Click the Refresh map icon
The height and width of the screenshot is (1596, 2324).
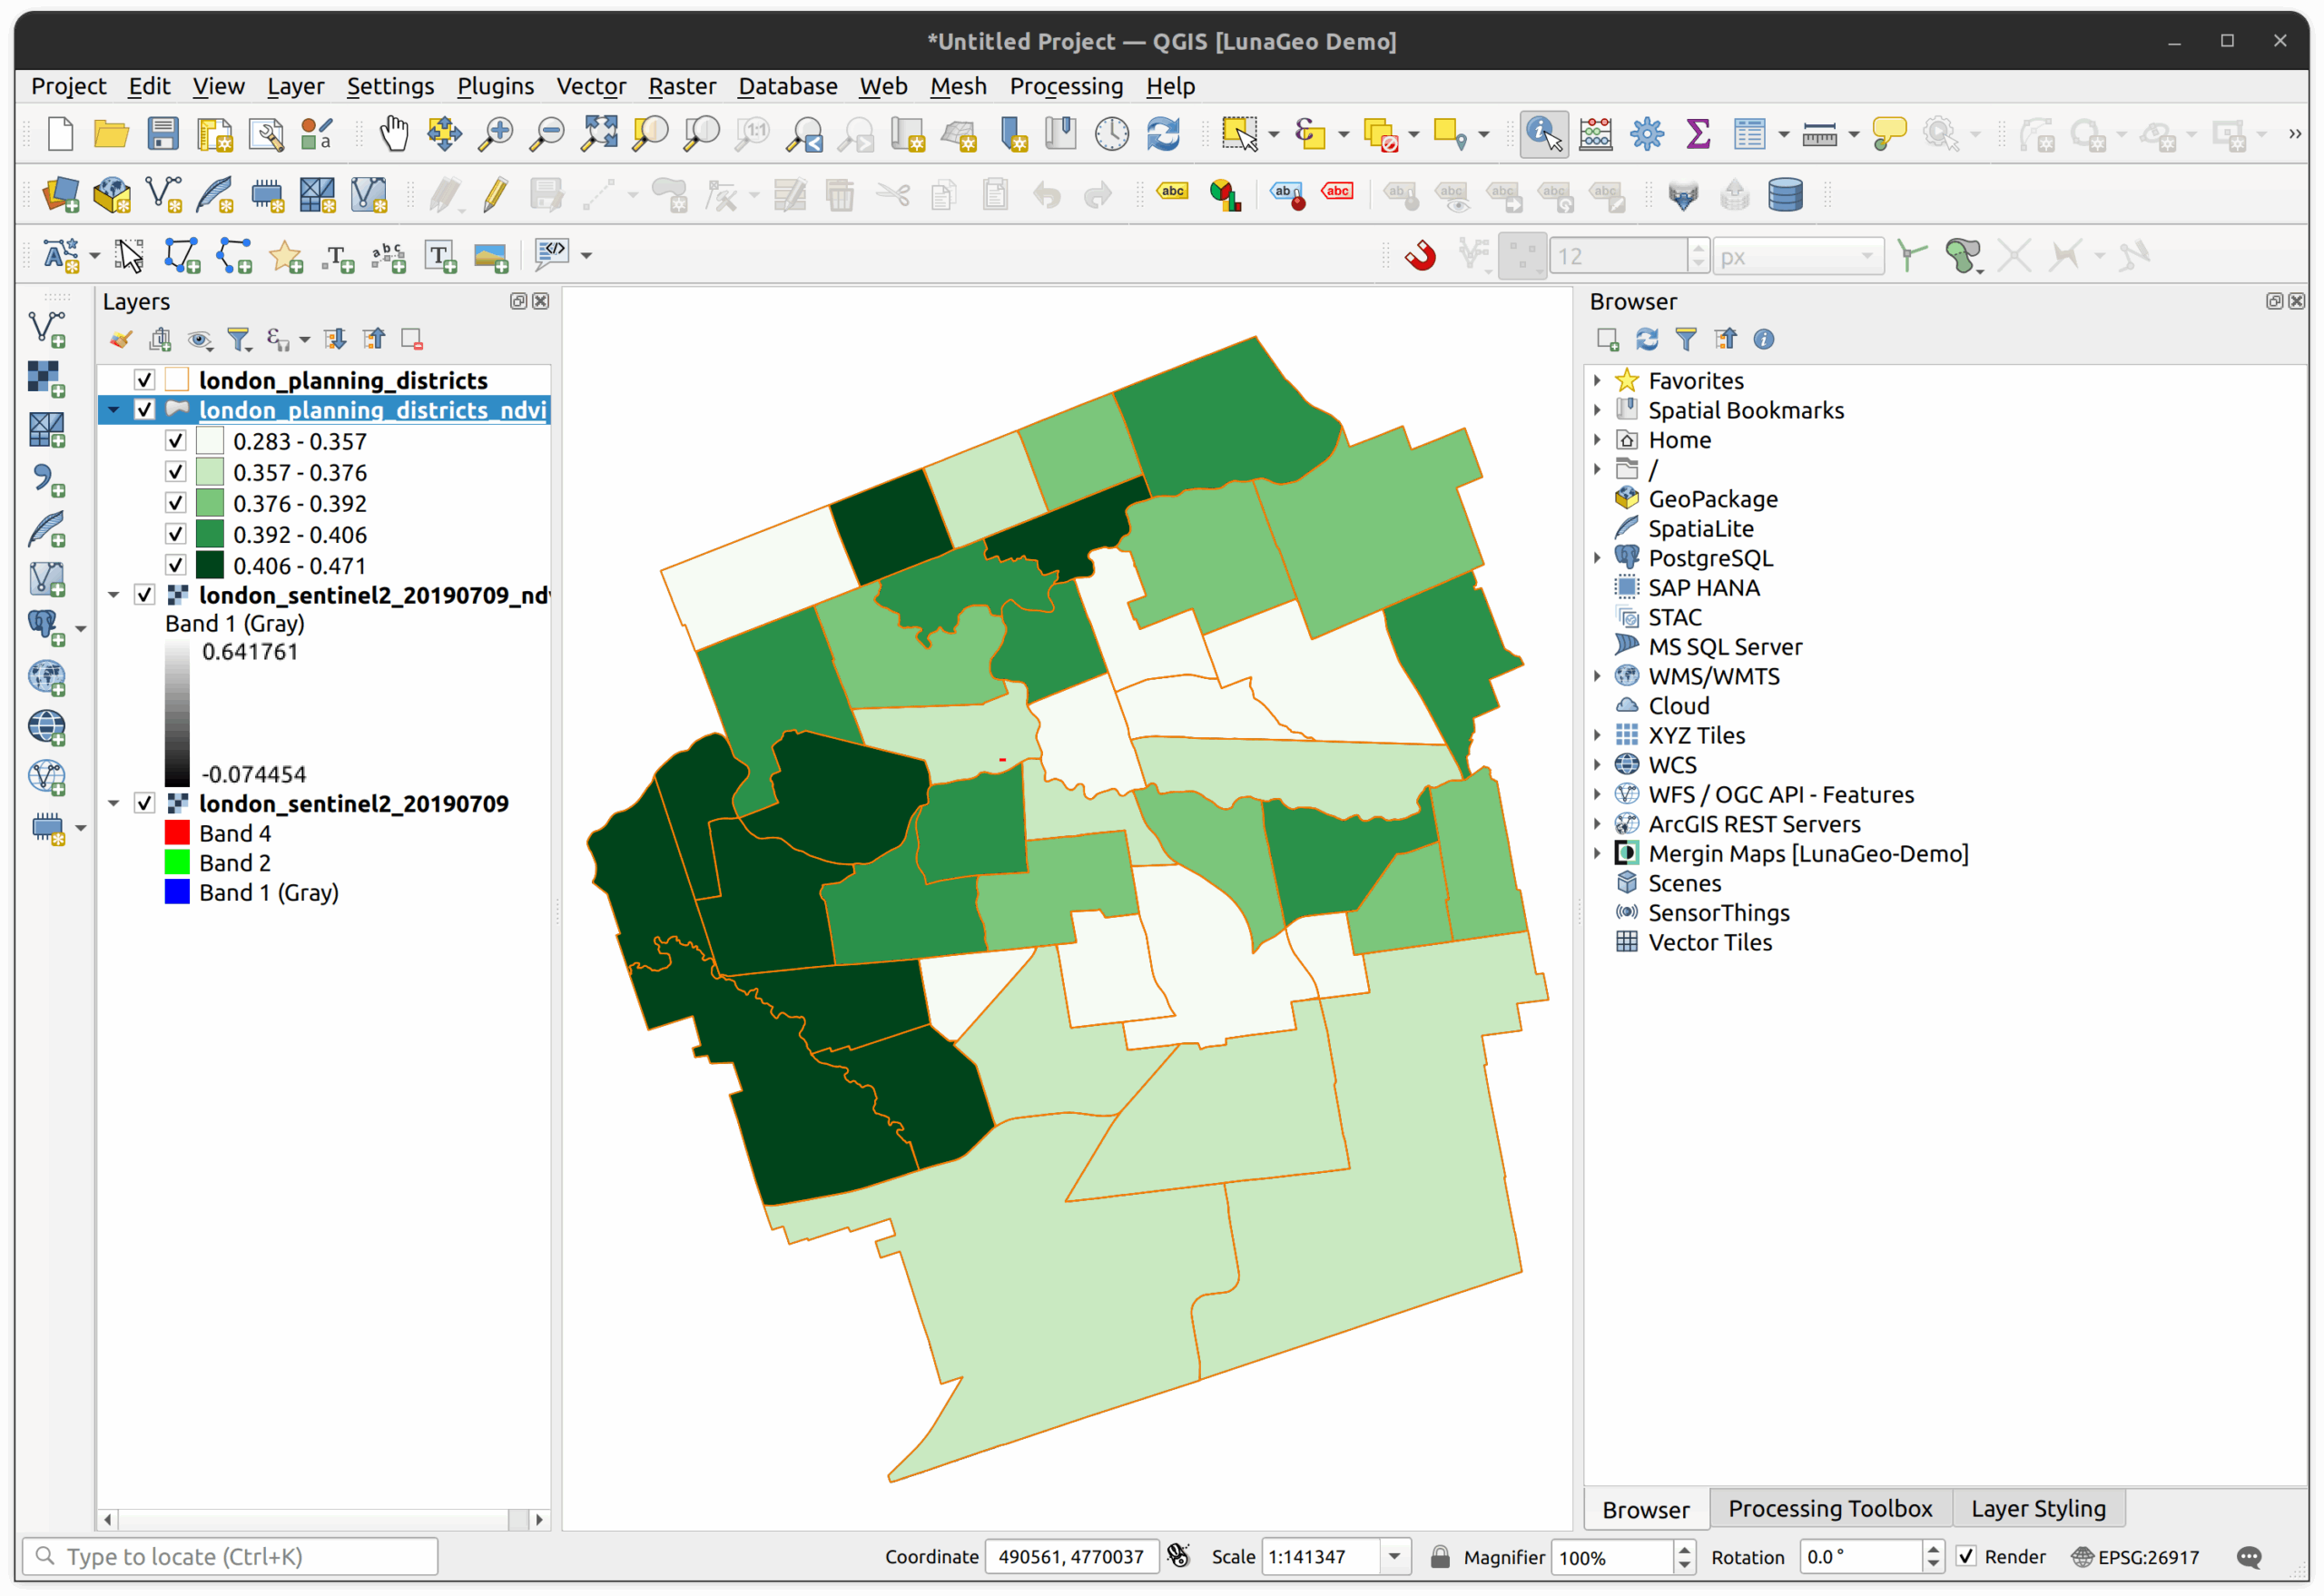pyautogui.click(x=1163, y=134)
